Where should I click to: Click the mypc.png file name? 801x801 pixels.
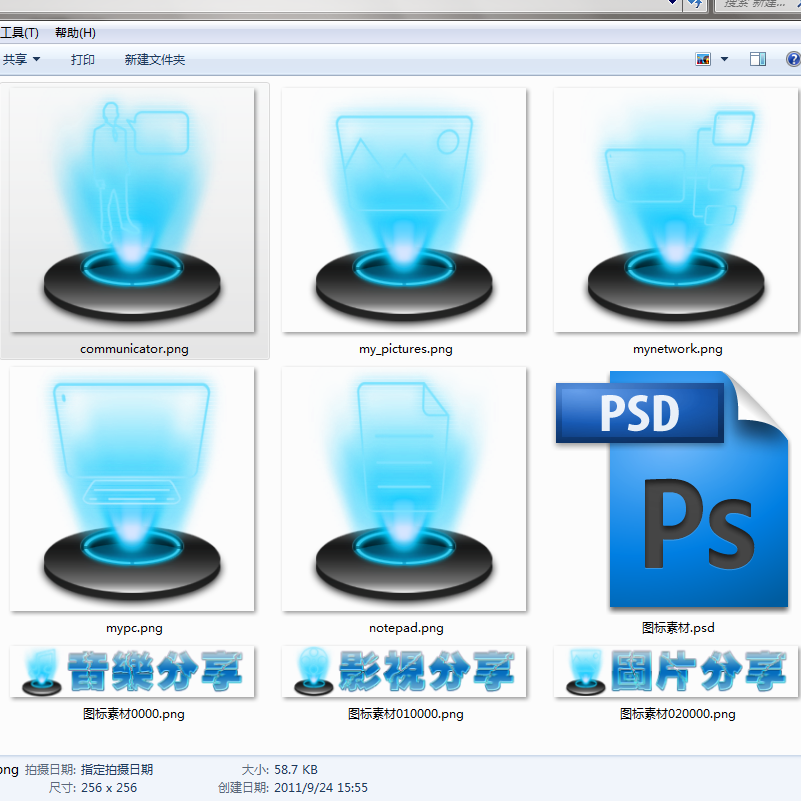(x=134, y=628)
